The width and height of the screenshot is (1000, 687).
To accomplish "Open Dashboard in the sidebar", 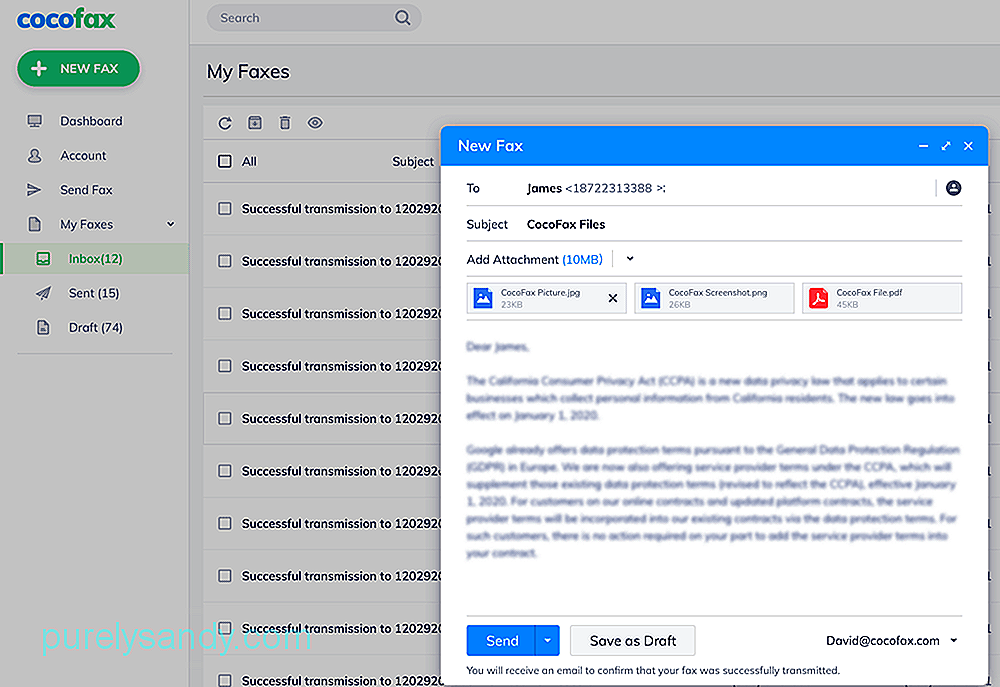I will (91, 121).
